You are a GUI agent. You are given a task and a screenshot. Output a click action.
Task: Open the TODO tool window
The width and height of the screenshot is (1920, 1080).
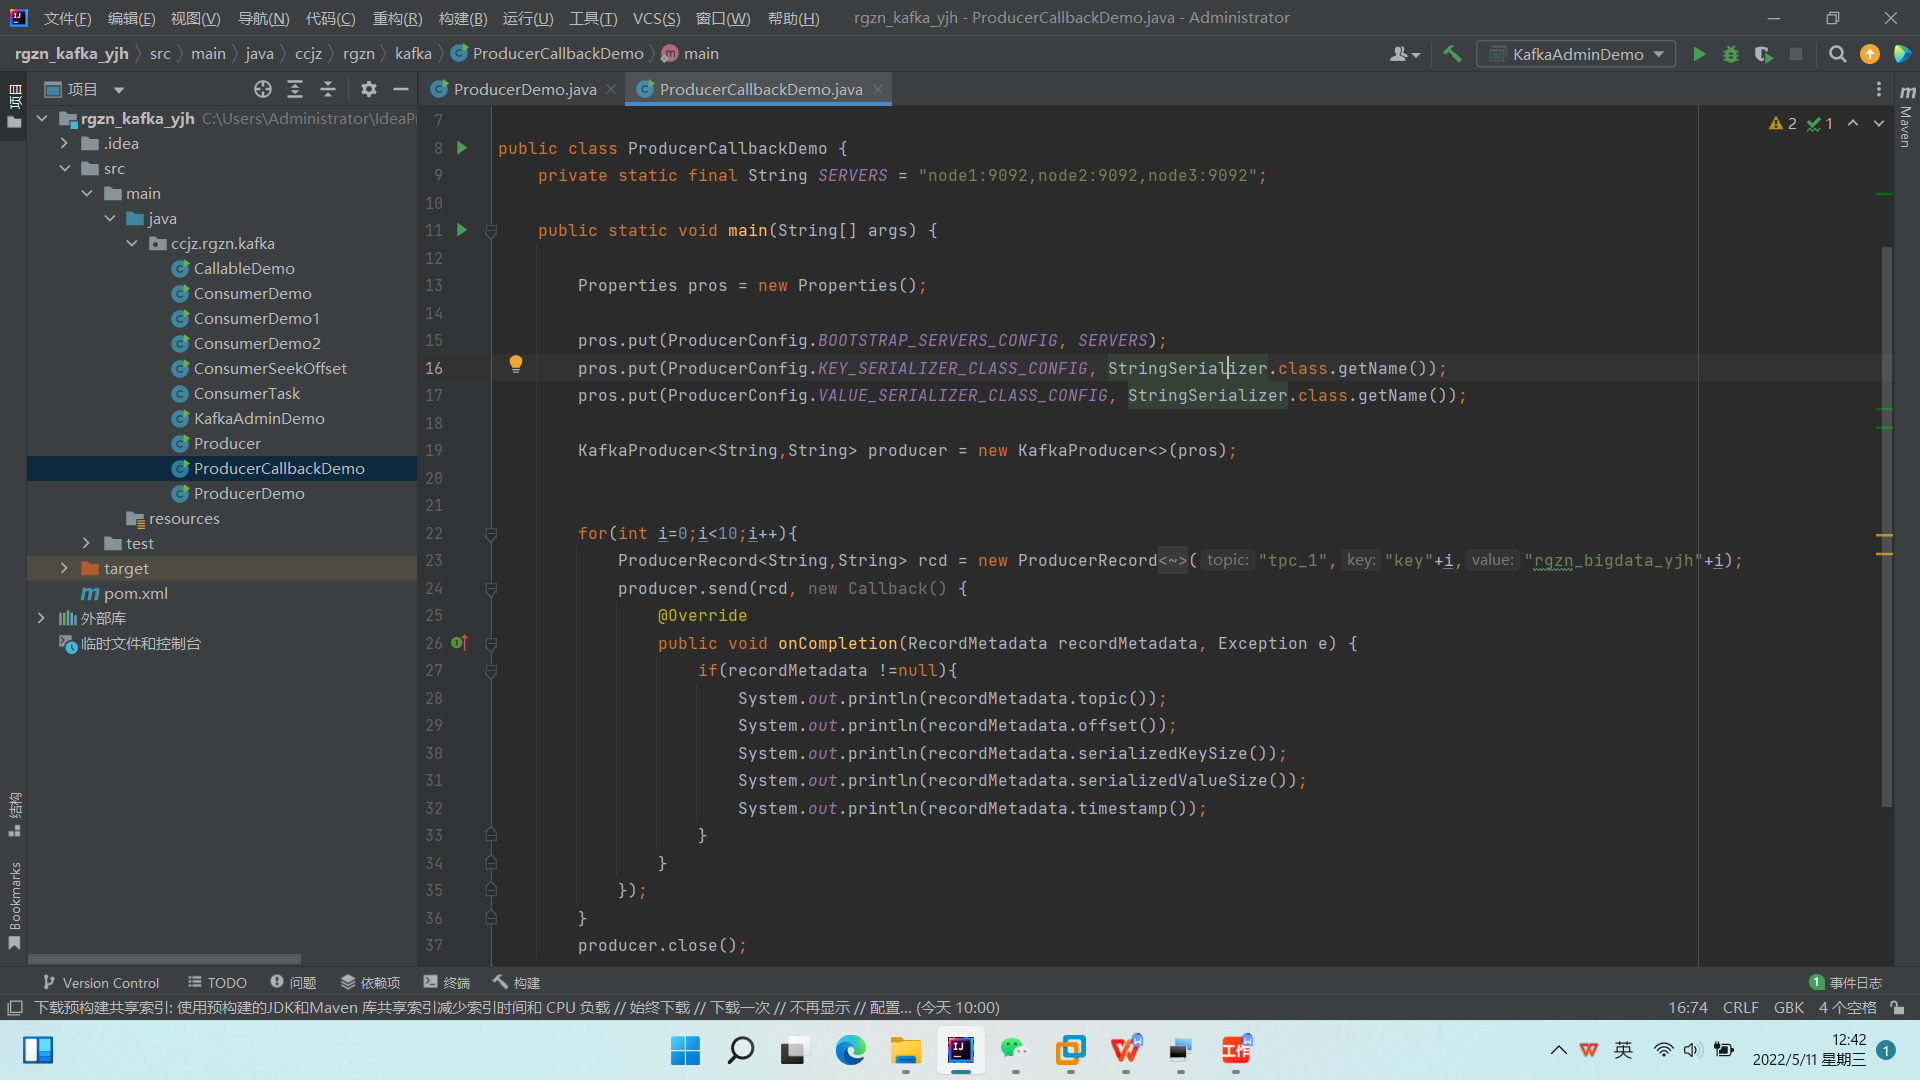[217, 982]
